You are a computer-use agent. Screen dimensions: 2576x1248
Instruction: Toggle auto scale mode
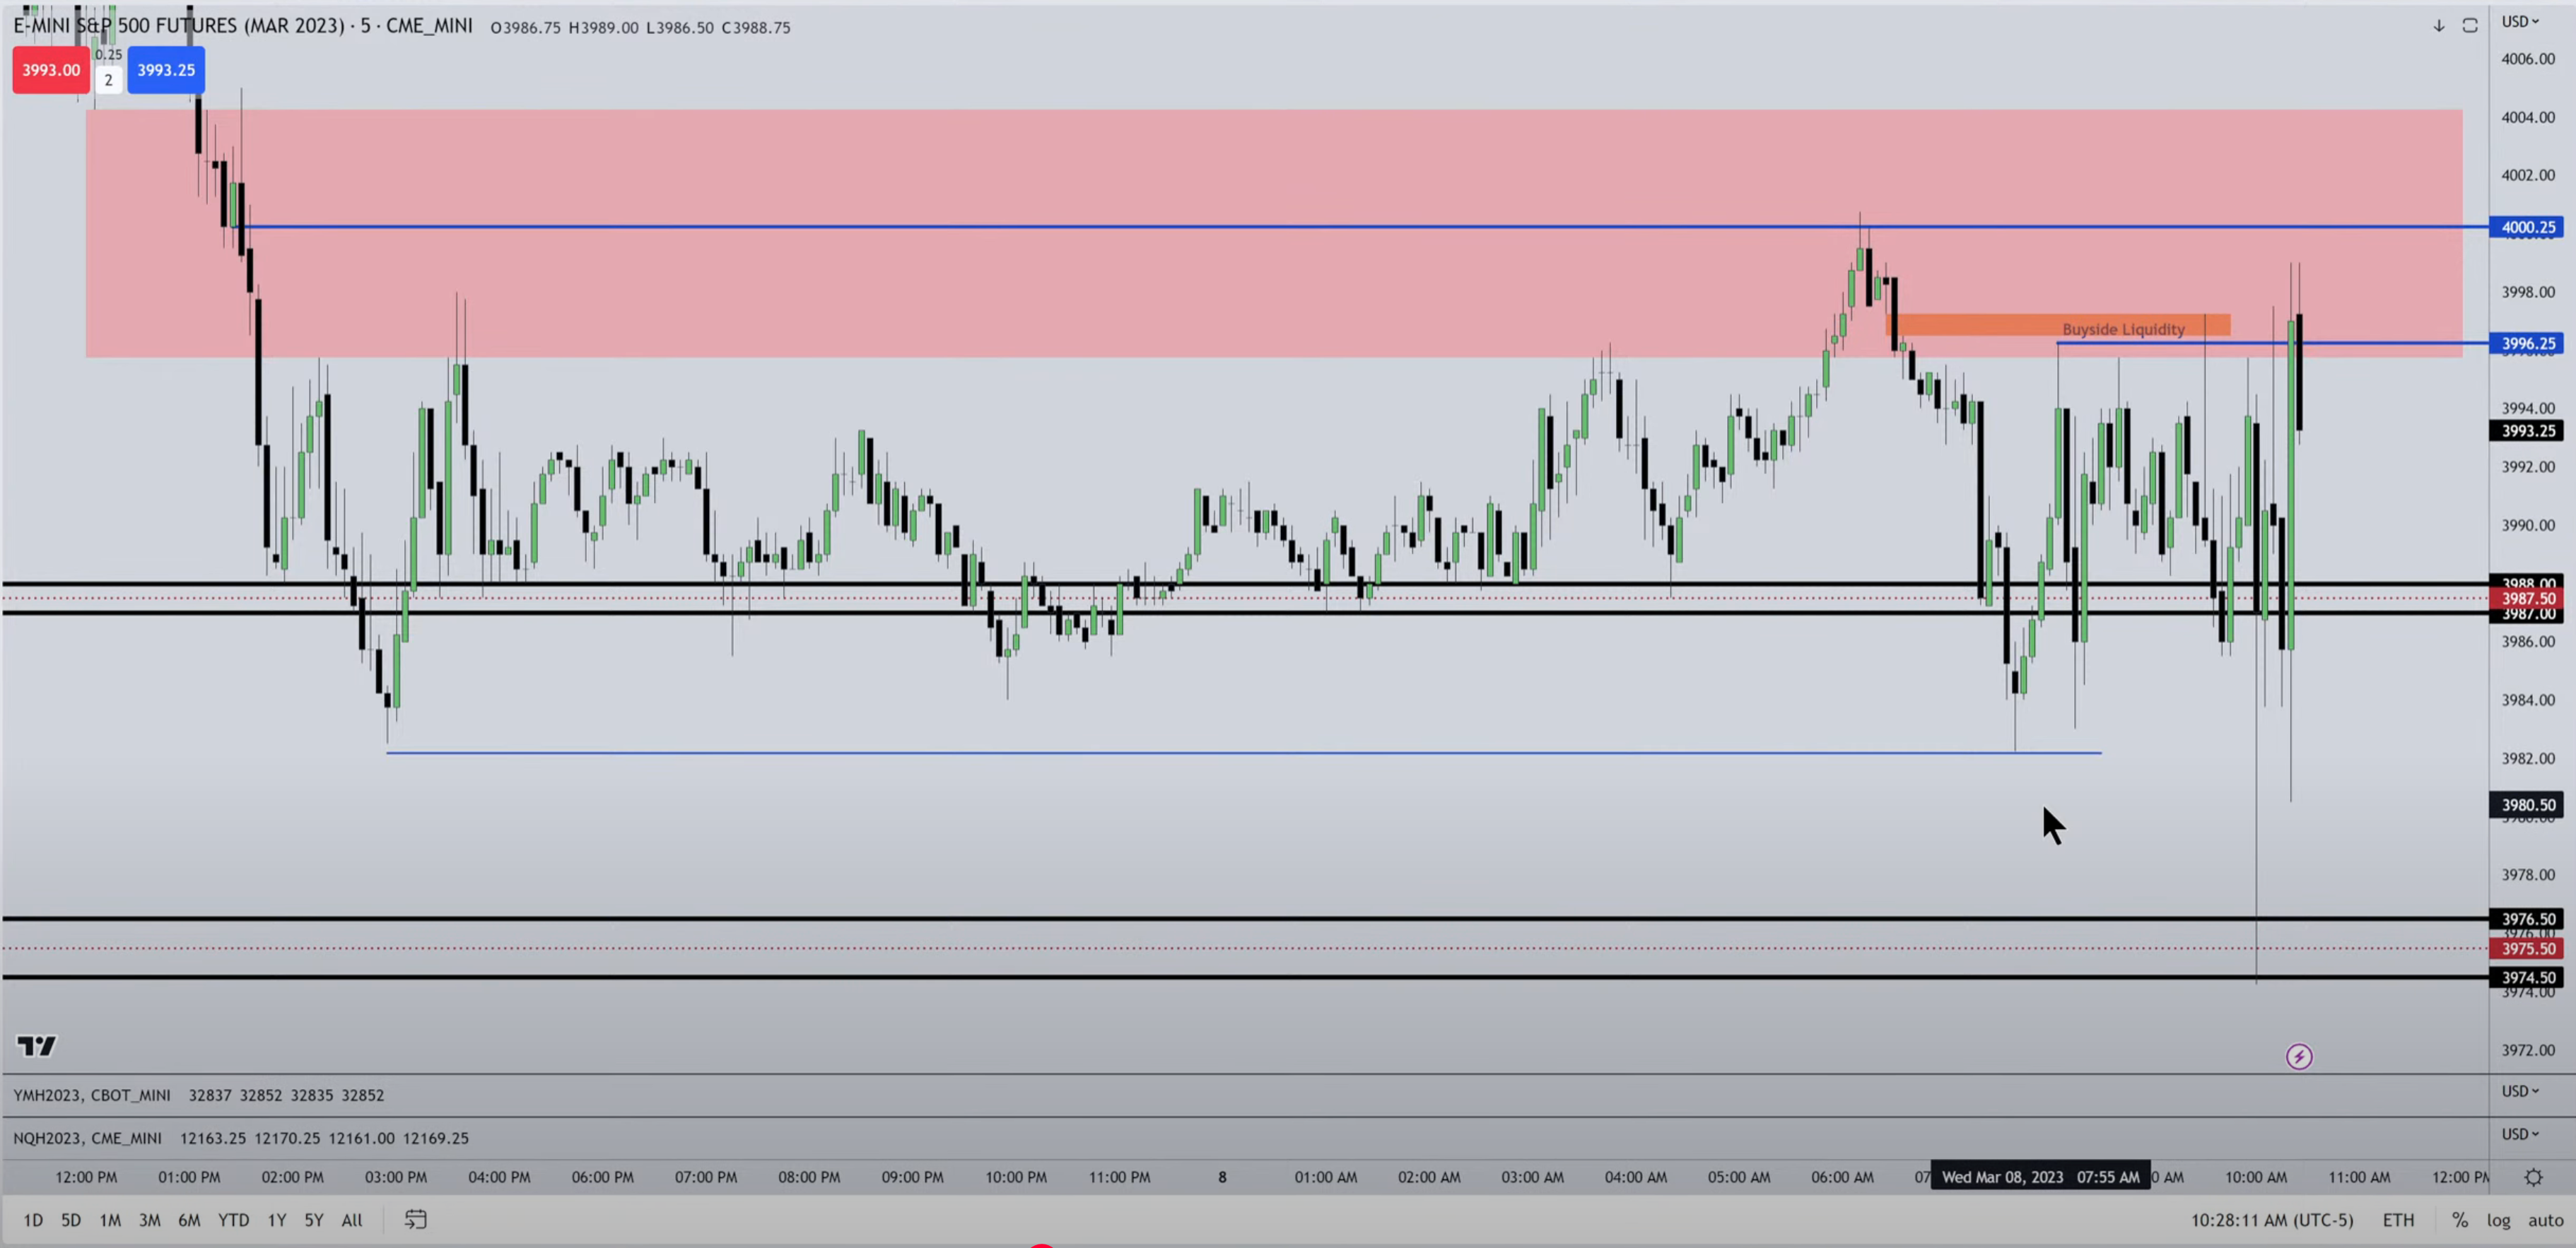tap(2545, 1220)
